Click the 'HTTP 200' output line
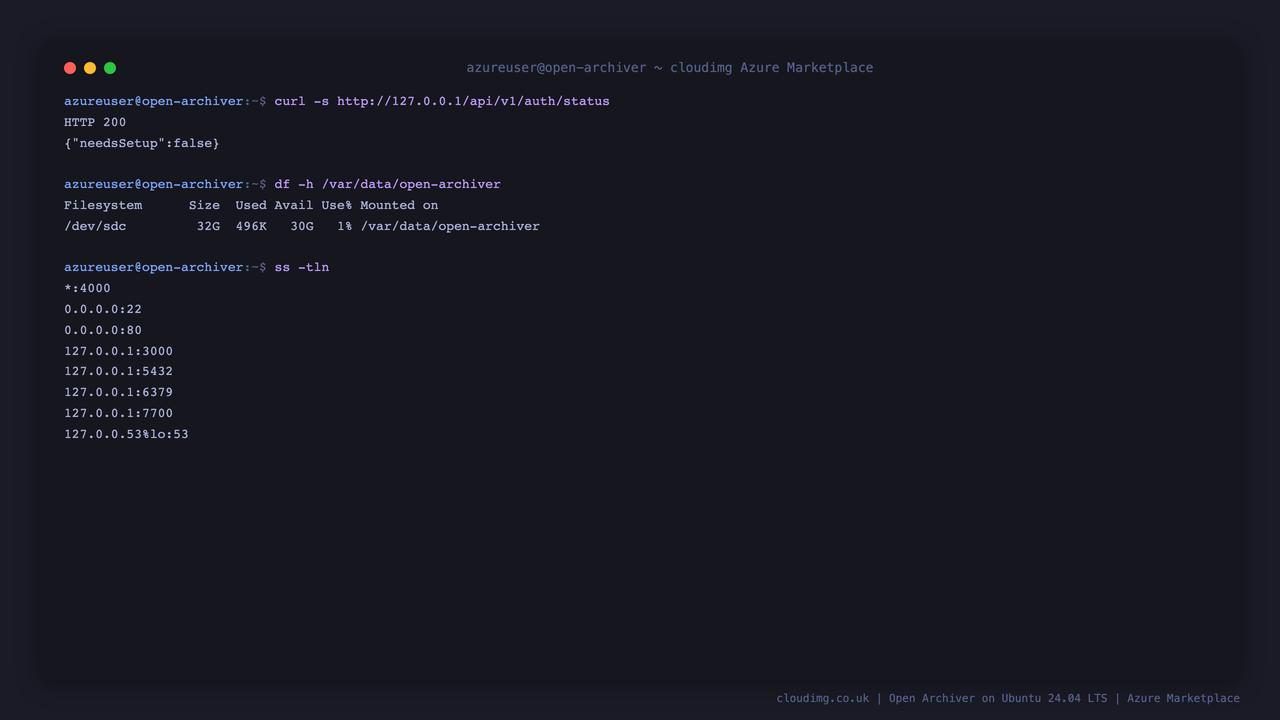This screenshot has width=1280, height=720. click(x=95, y=122)
